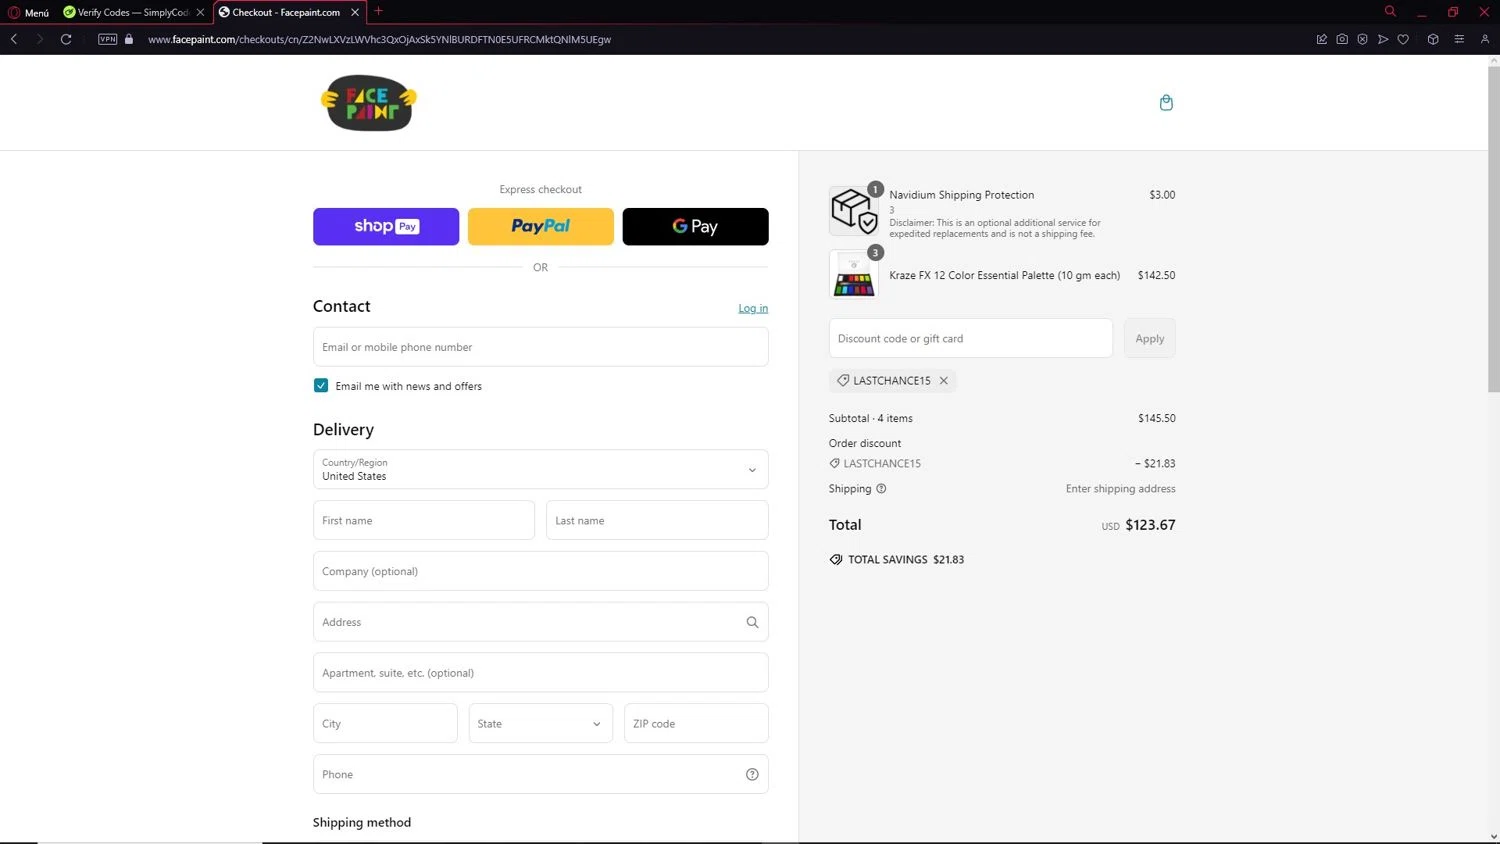Pay with Google Pay button

696,227
